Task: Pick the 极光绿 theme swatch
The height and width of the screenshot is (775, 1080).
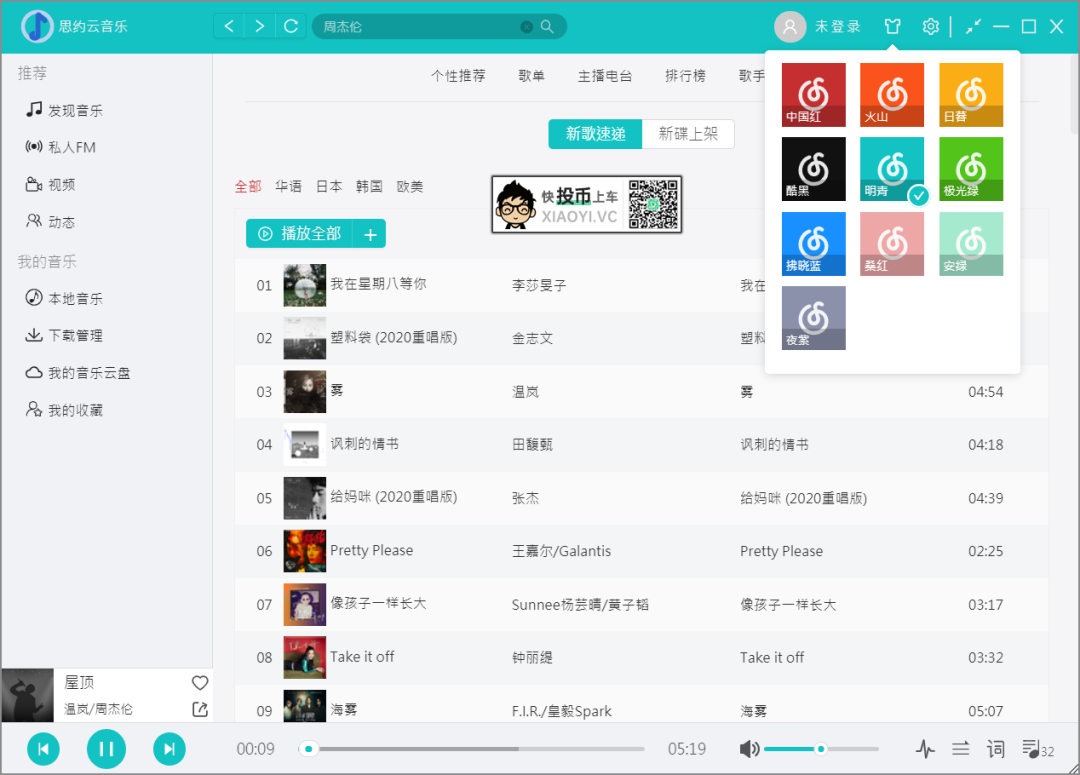Action: coord(970,169)
